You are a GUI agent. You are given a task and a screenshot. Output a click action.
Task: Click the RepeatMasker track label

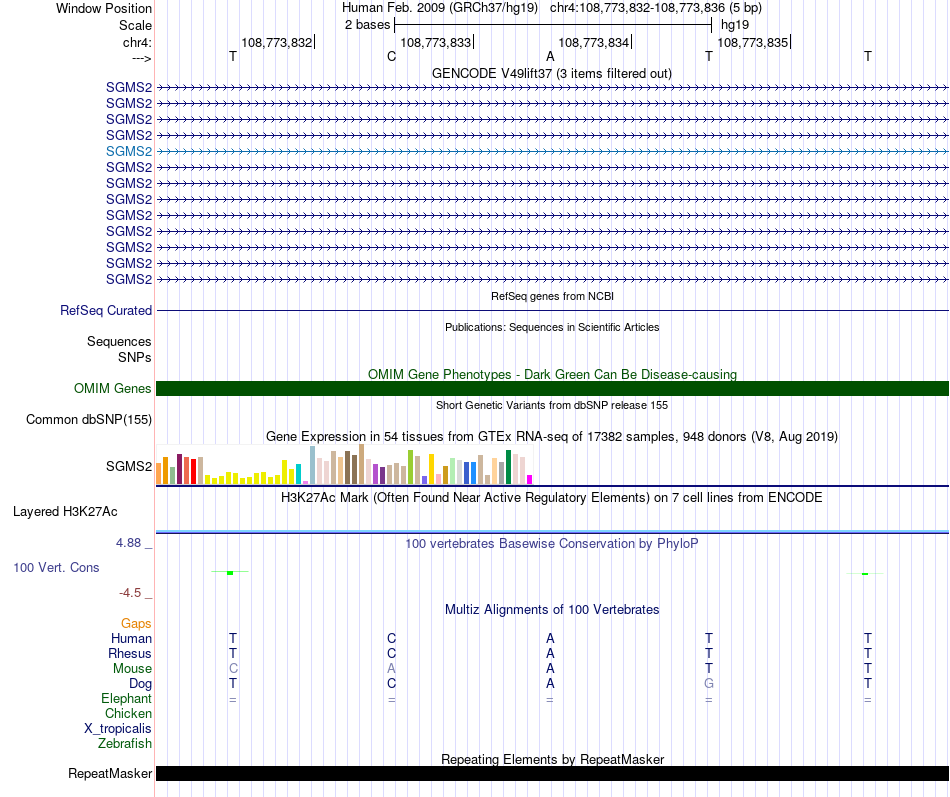tap(110, 773)
